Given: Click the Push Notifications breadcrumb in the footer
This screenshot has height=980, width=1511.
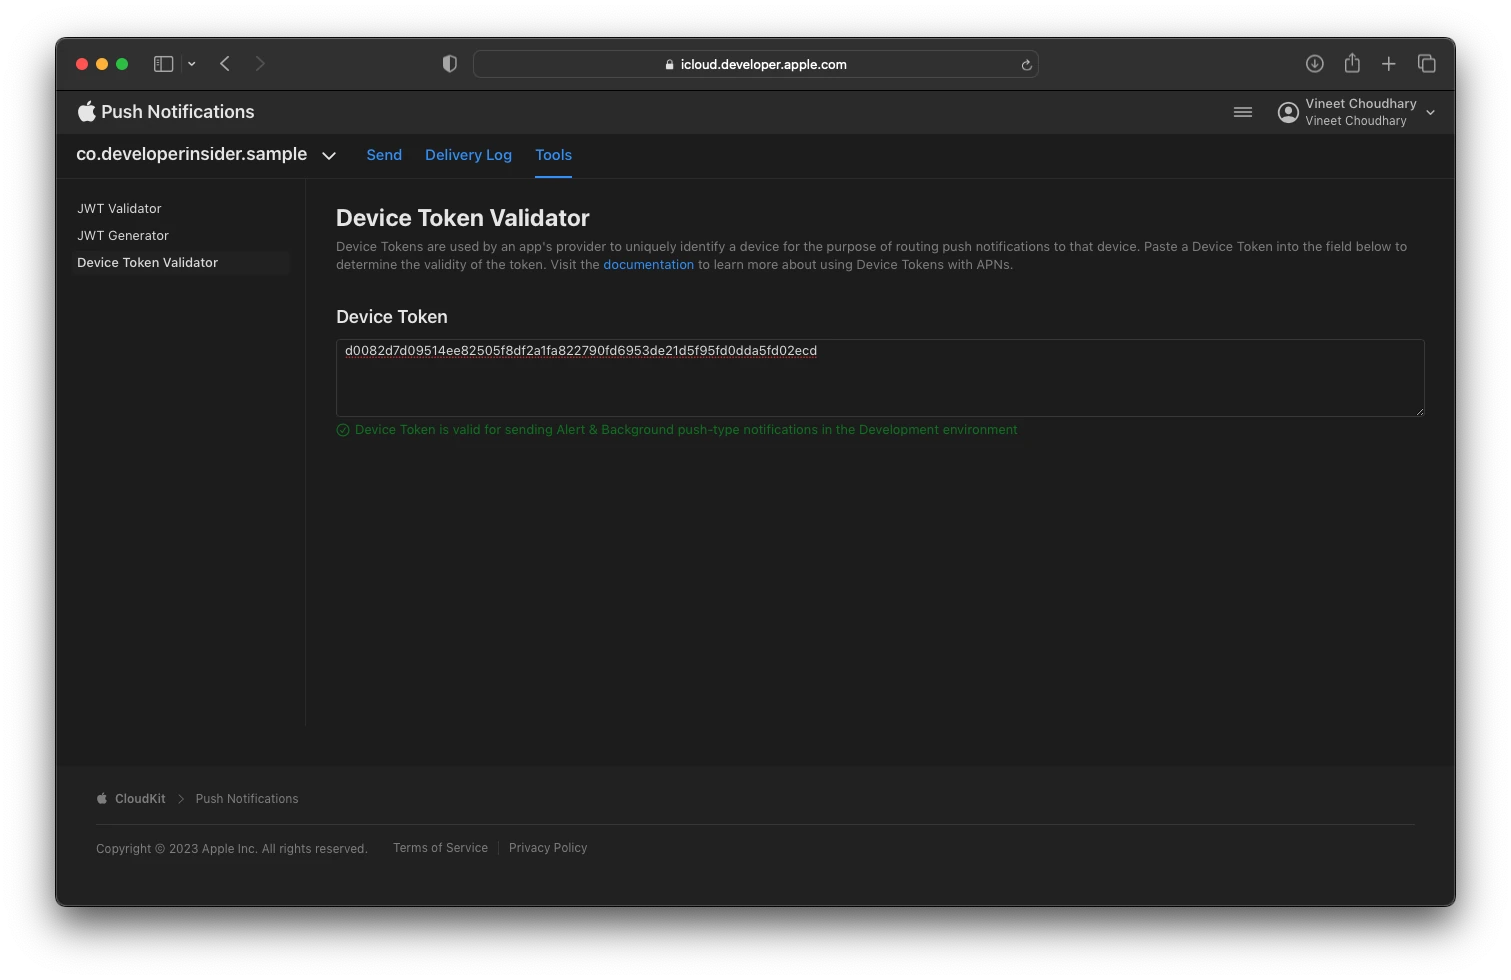Looking at the screenshot, I should 247,799.
